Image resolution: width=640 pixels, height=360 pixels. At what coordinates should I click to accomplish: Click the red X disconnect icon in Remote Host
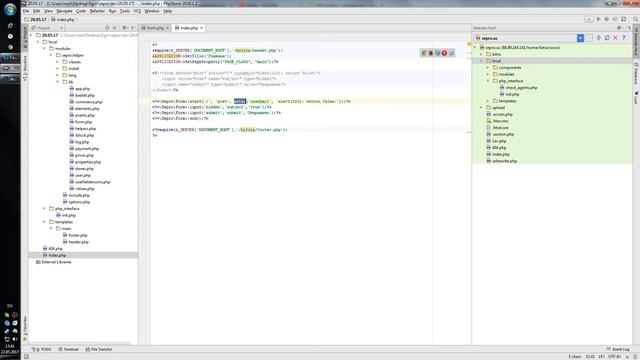pos(616,38)
